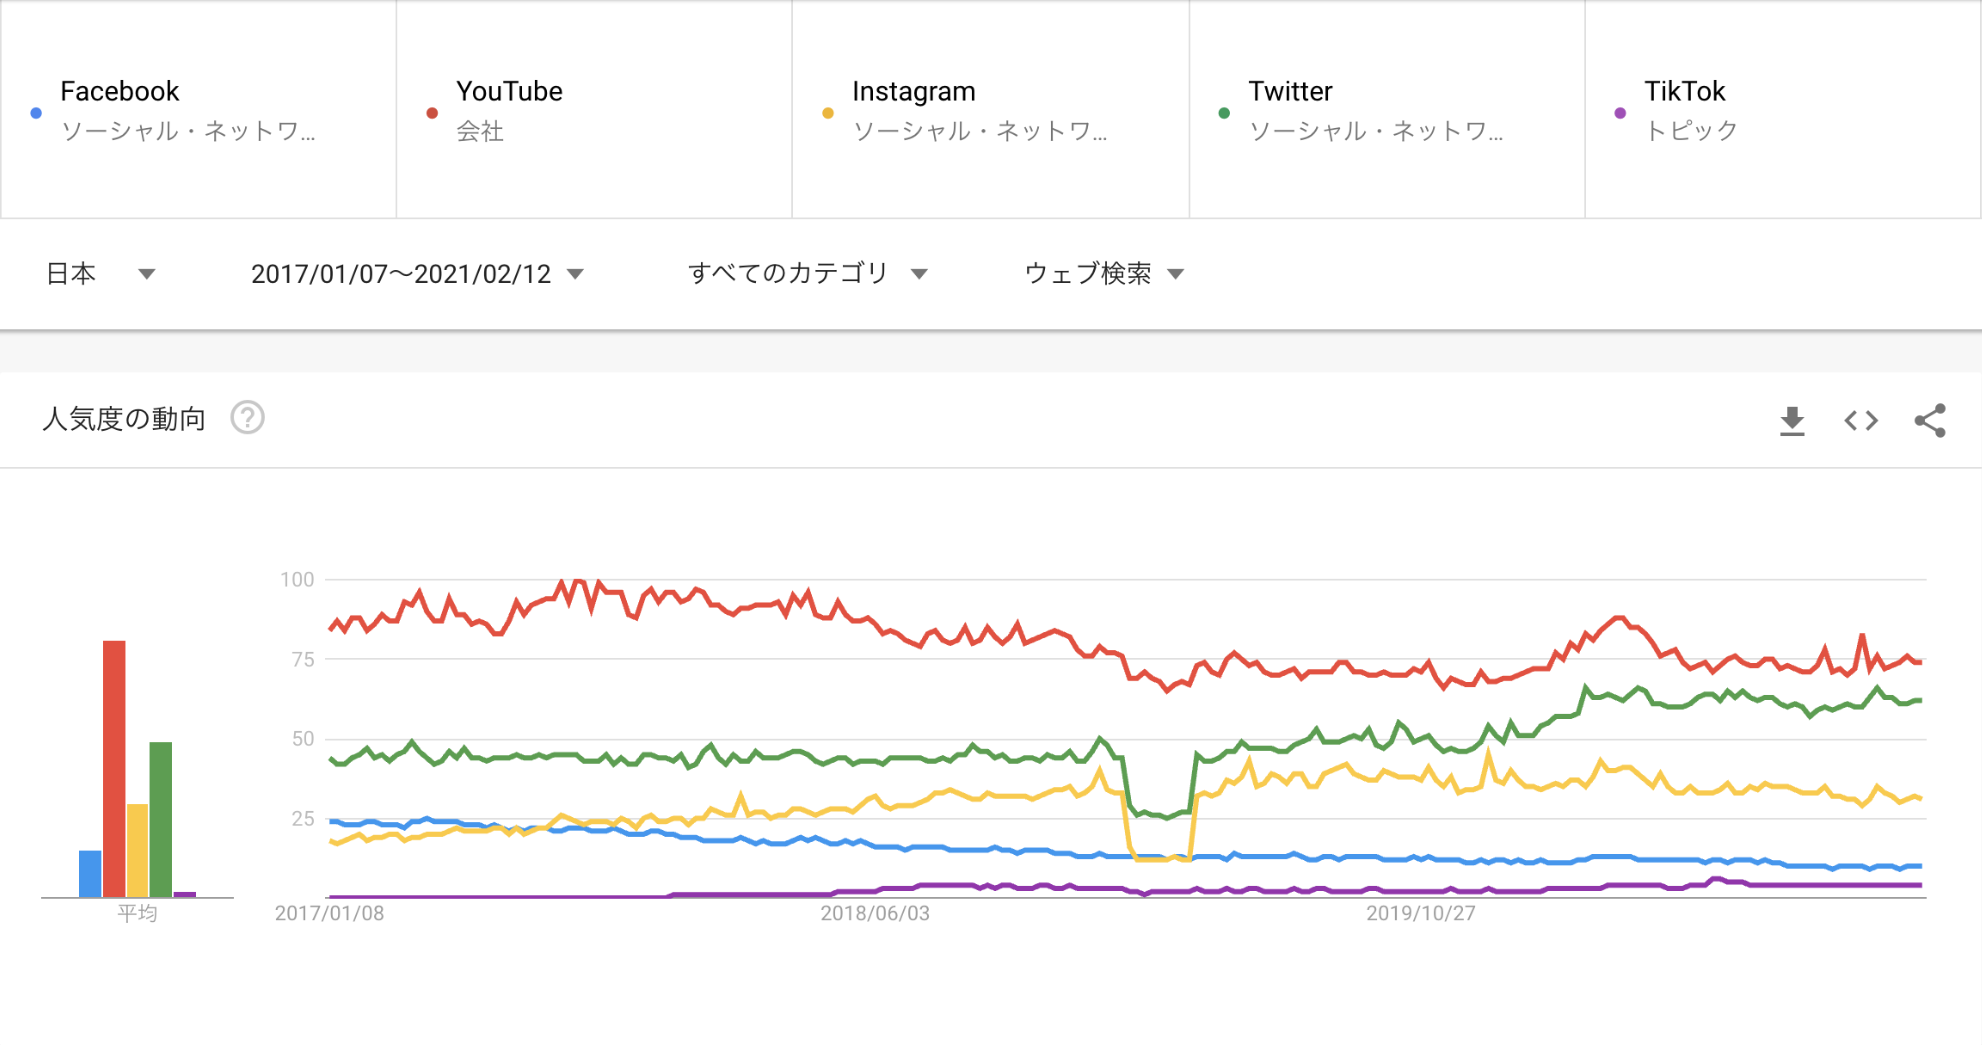Expand the date range 2017/01/07〜2021/02/12 dropdown

click(417, 274)
